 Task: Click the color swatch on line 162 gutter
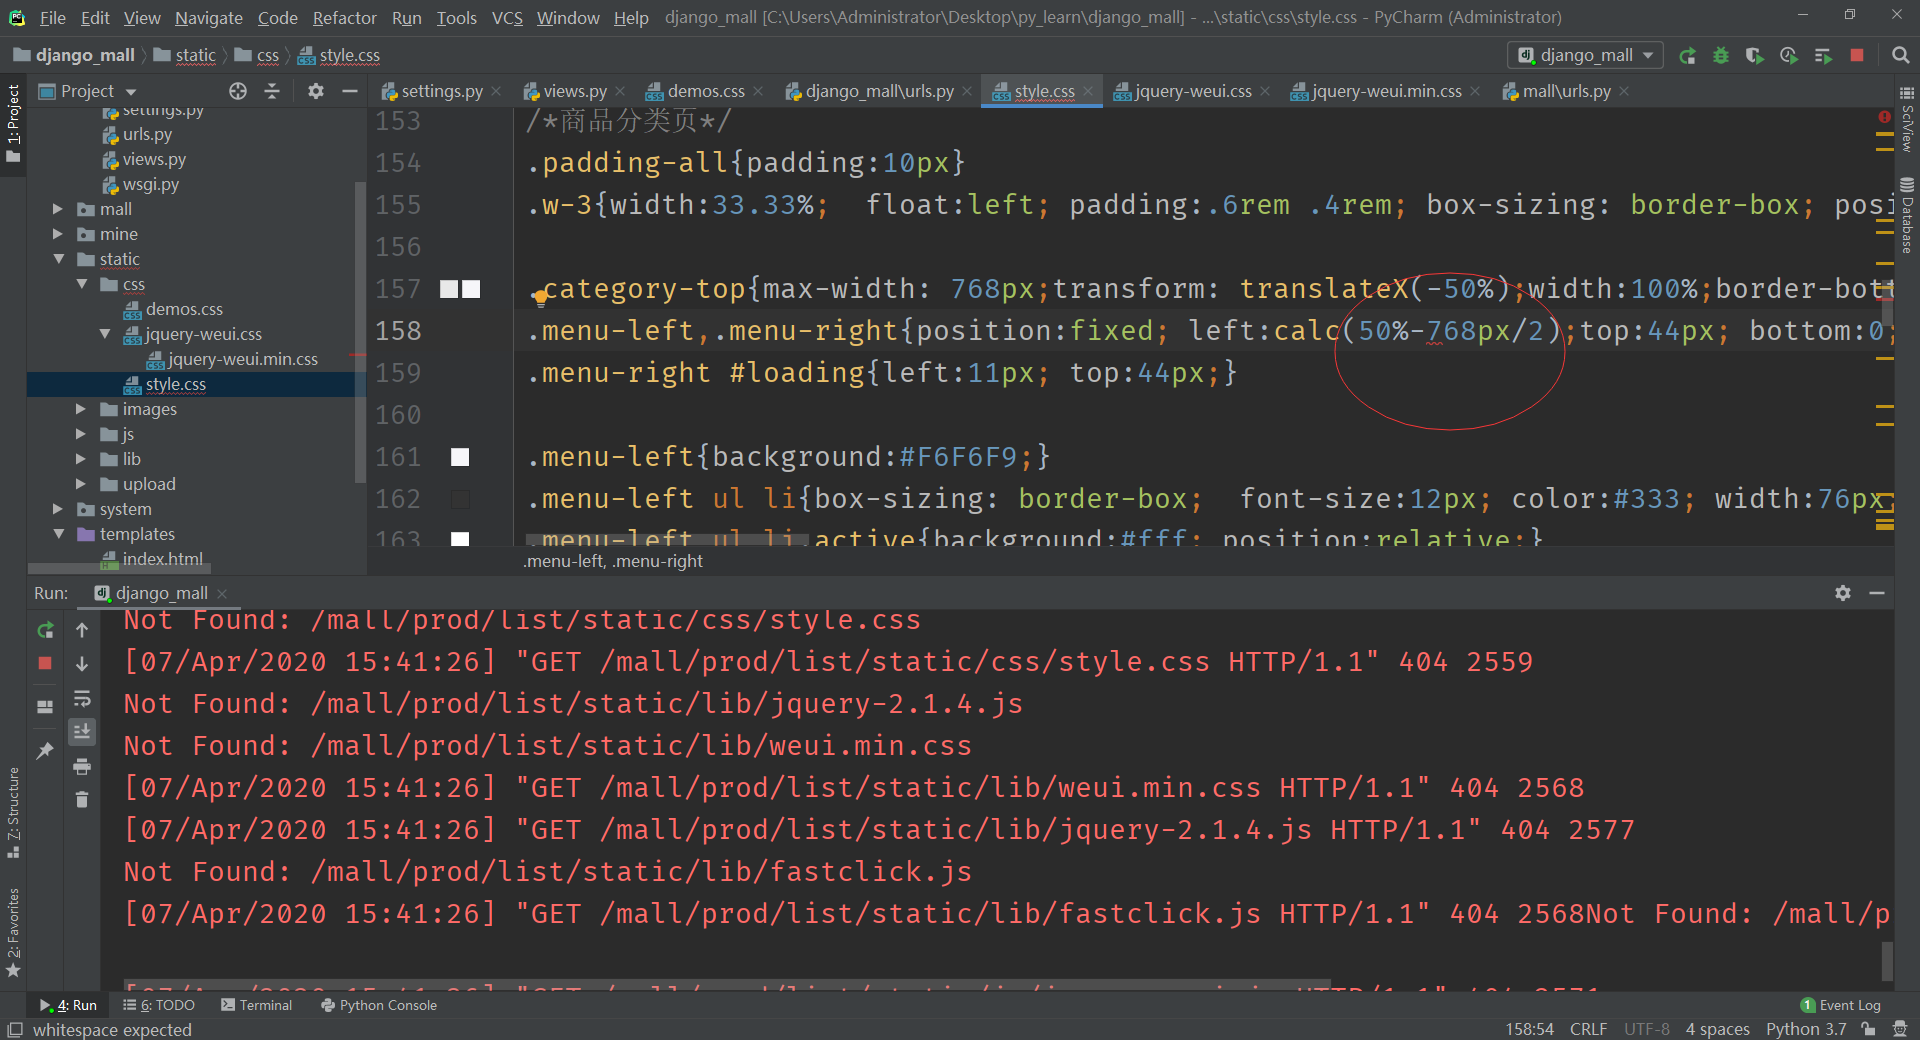(460, 499)
